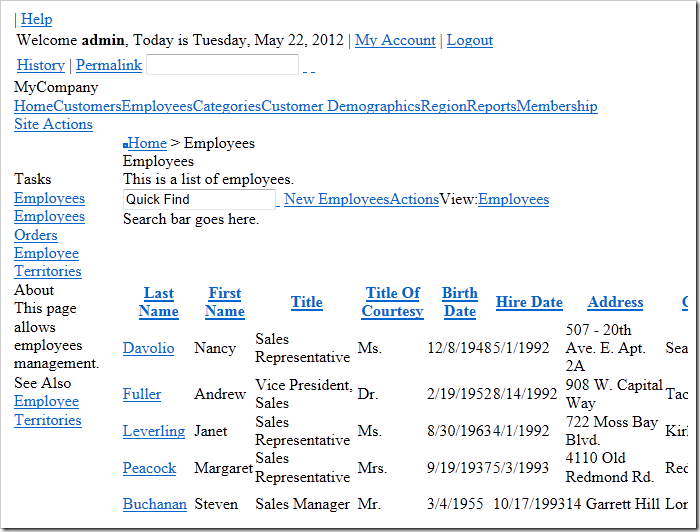The width and height of the screenshot is (700, 532).
Task: Go to Customer Demographics menu item
Action: [340, 106]
